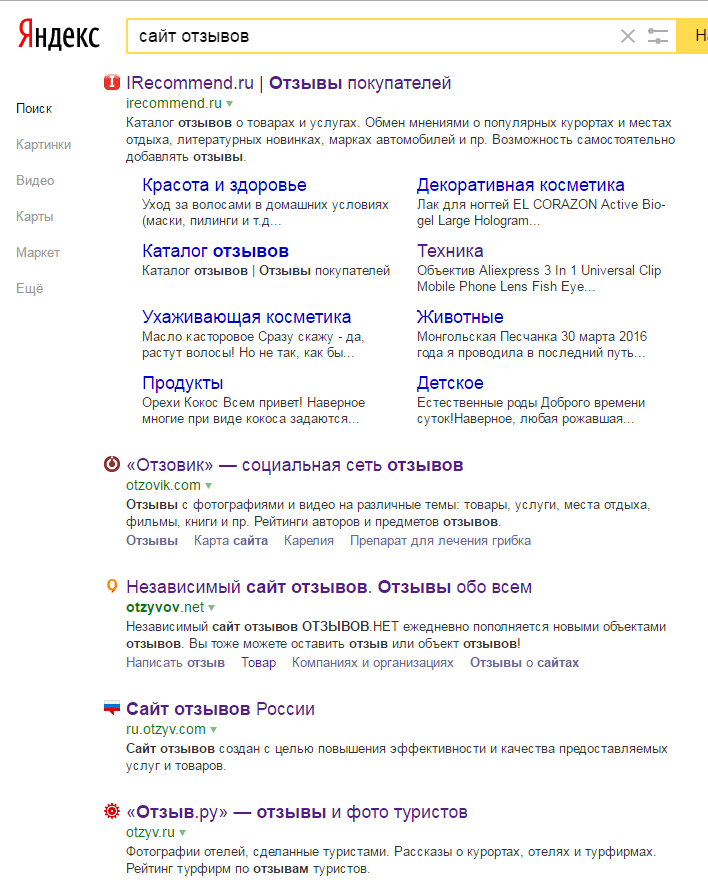Viewport: 708px width, 890px height.
Task: Click the text 'Масло касторовое Сразу скажу'
Action: pos(253,345)
